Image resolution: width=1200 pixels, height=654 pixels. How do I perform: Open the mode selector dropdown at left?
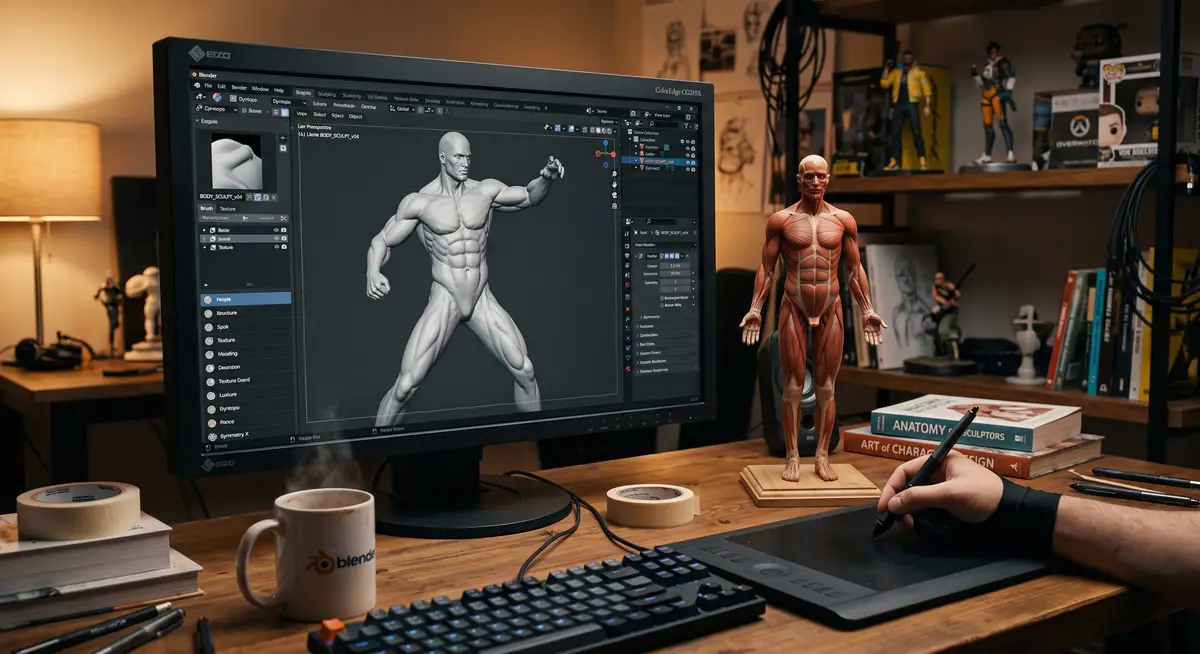coord(216,109)
